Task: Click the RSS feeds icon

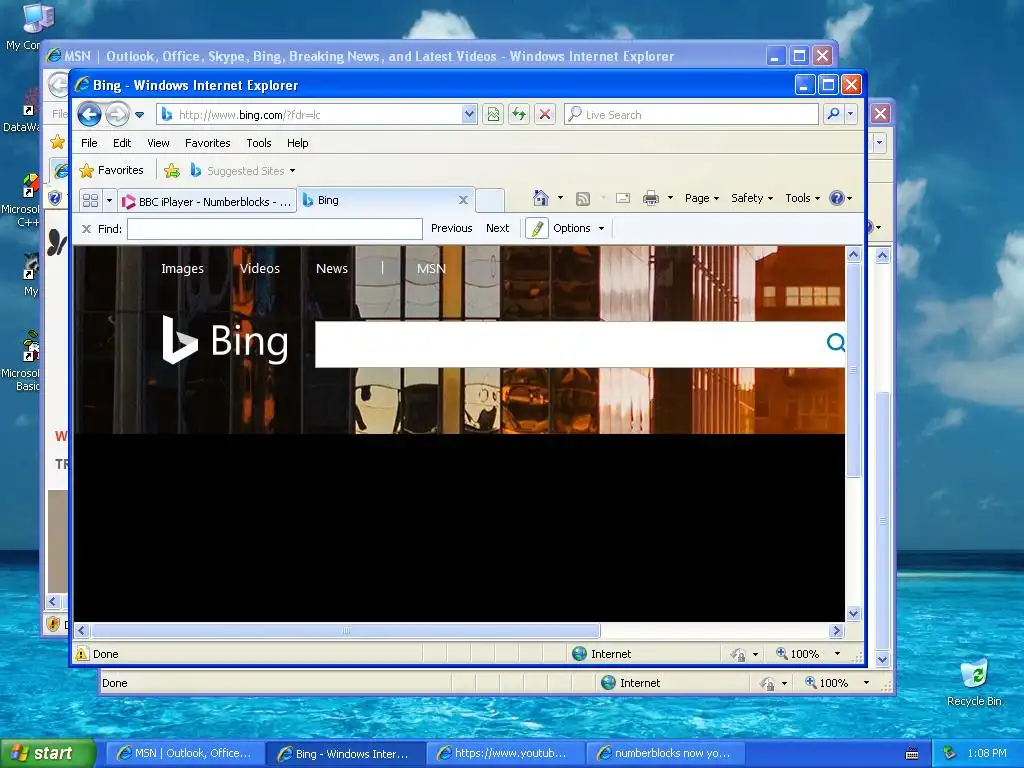Action: point(583,199)
